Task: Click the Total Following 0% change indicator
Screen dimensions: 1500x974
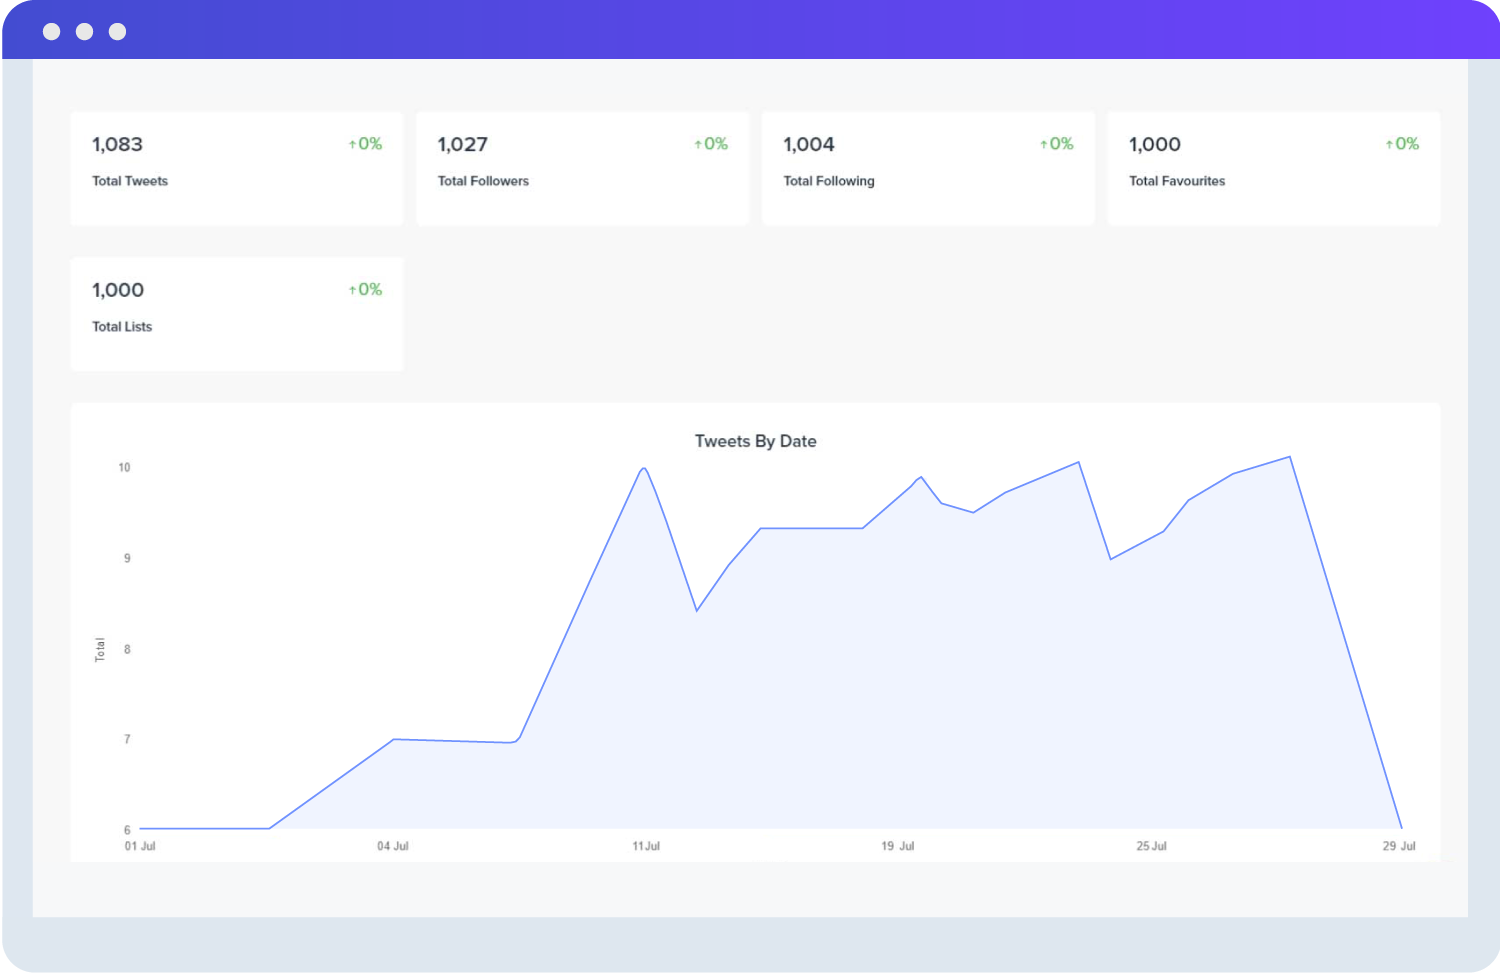Action: coord(1056,144)
